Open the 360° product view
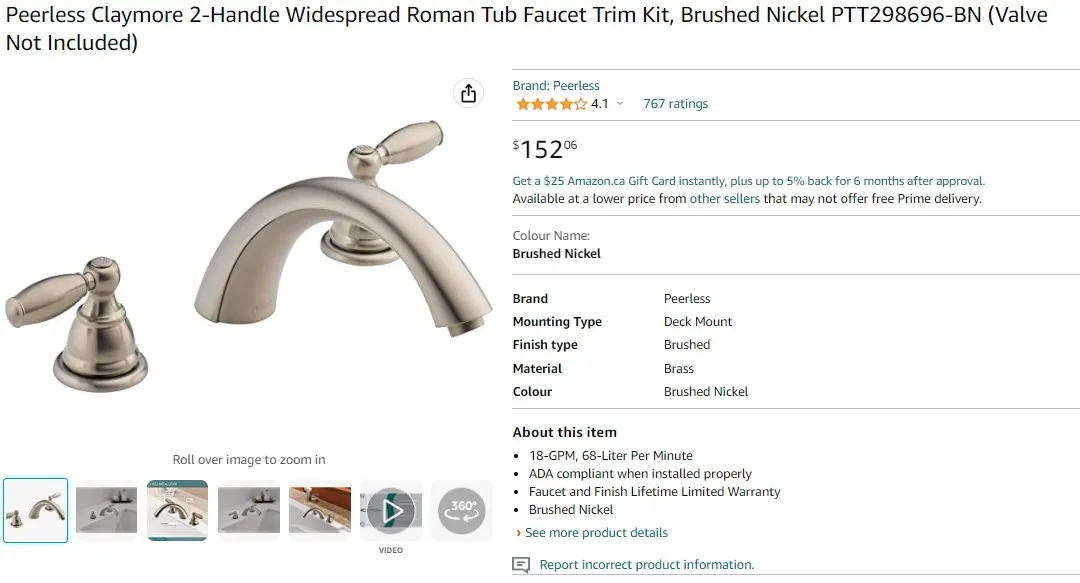The width and height of the screenshot is (1080, 583). 461,510
